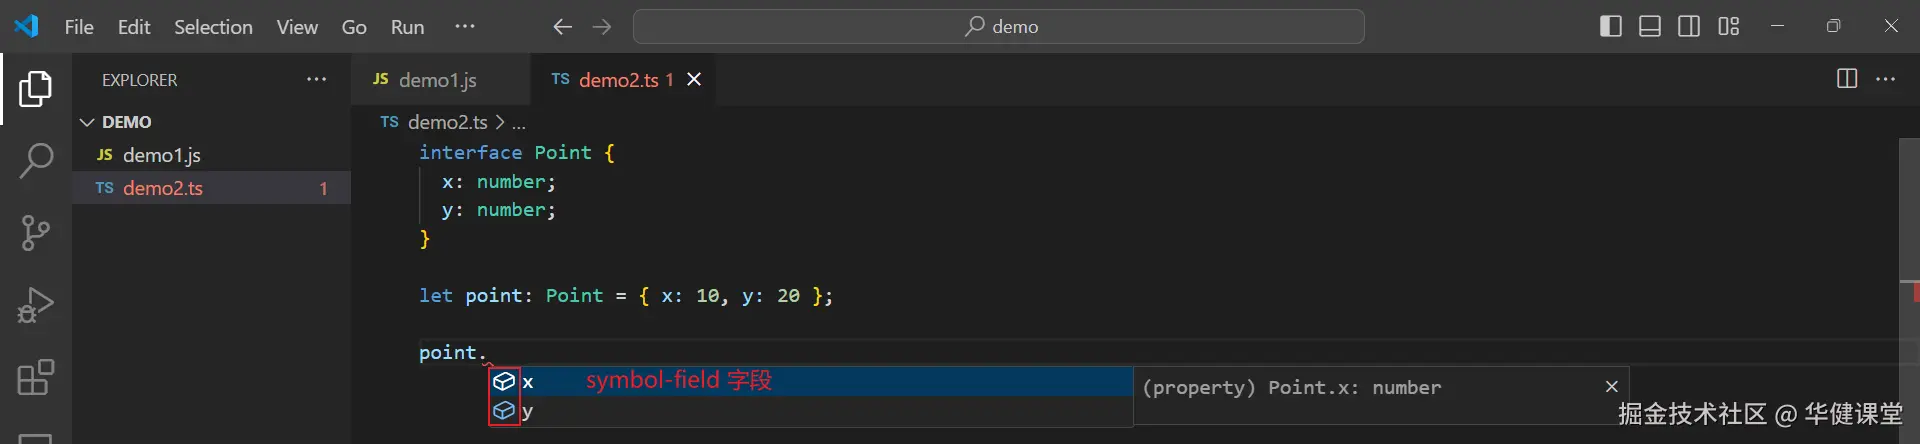Toggle the secondary side bar layout icon
This screenshot has height=444, width=1920.
tap(1689, 26)
